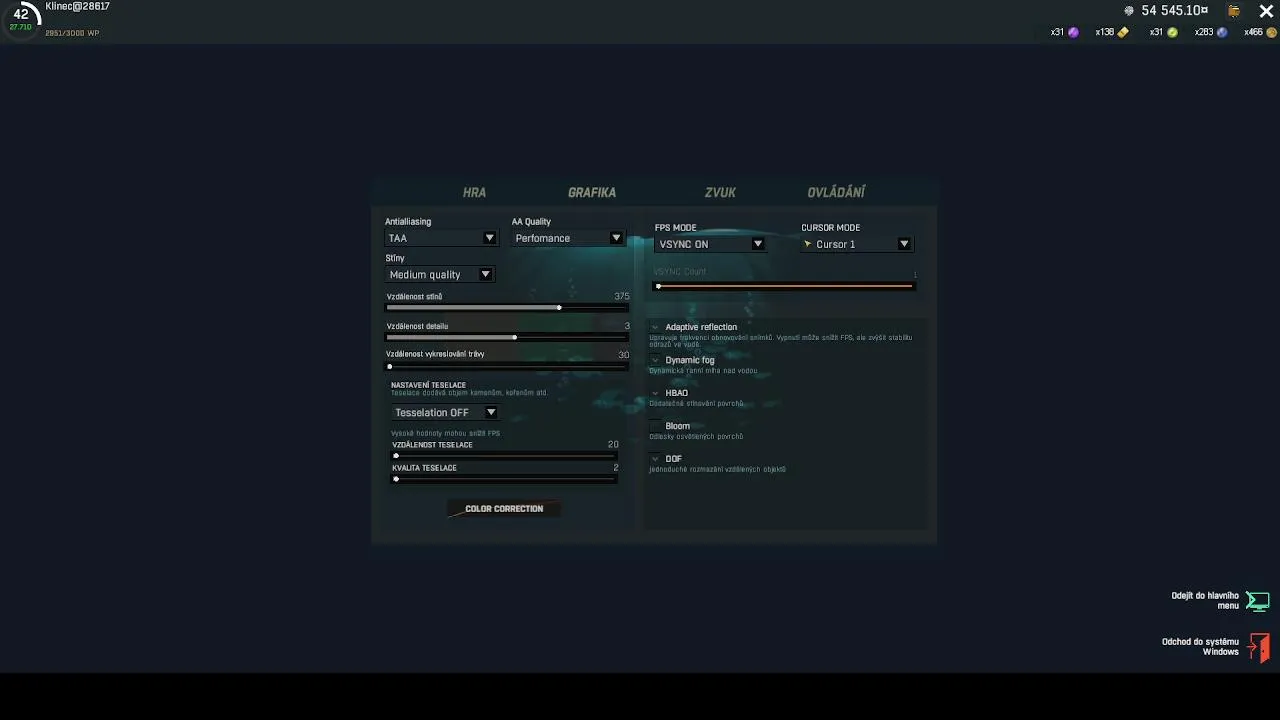
Task: Click the monitor icon for main menu
Action: (x=1258, y=601)
